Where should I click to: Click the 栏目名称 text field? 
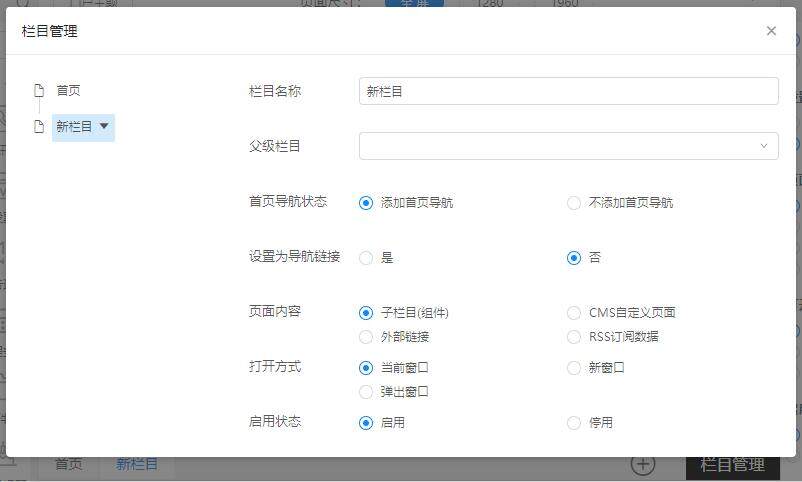(x=568, y=91)
